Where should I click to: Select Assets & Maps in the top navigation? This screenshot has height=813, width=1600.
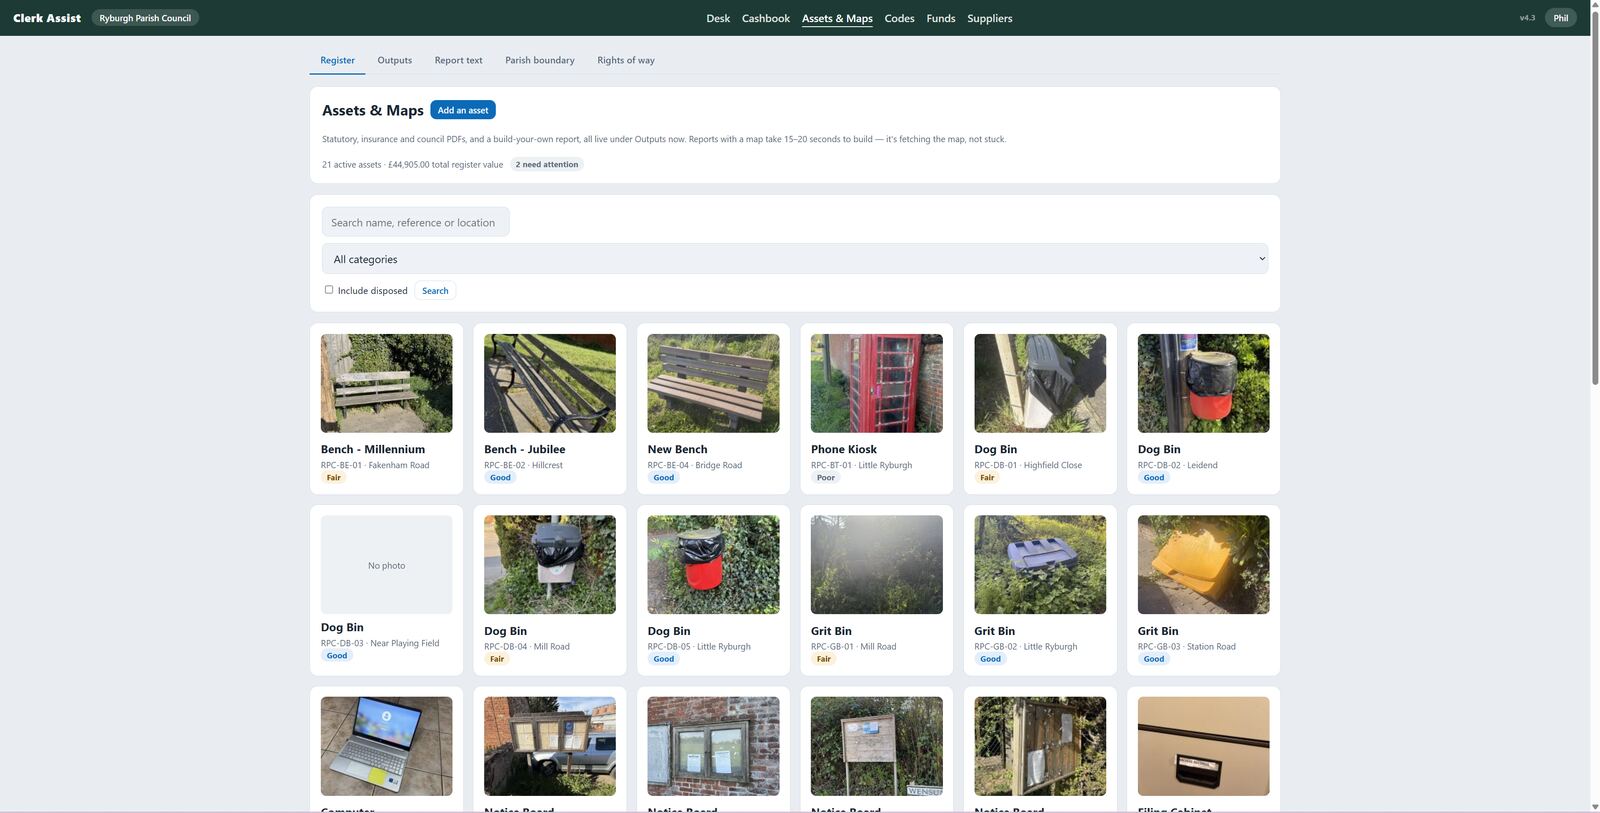[x=837, y=18]
